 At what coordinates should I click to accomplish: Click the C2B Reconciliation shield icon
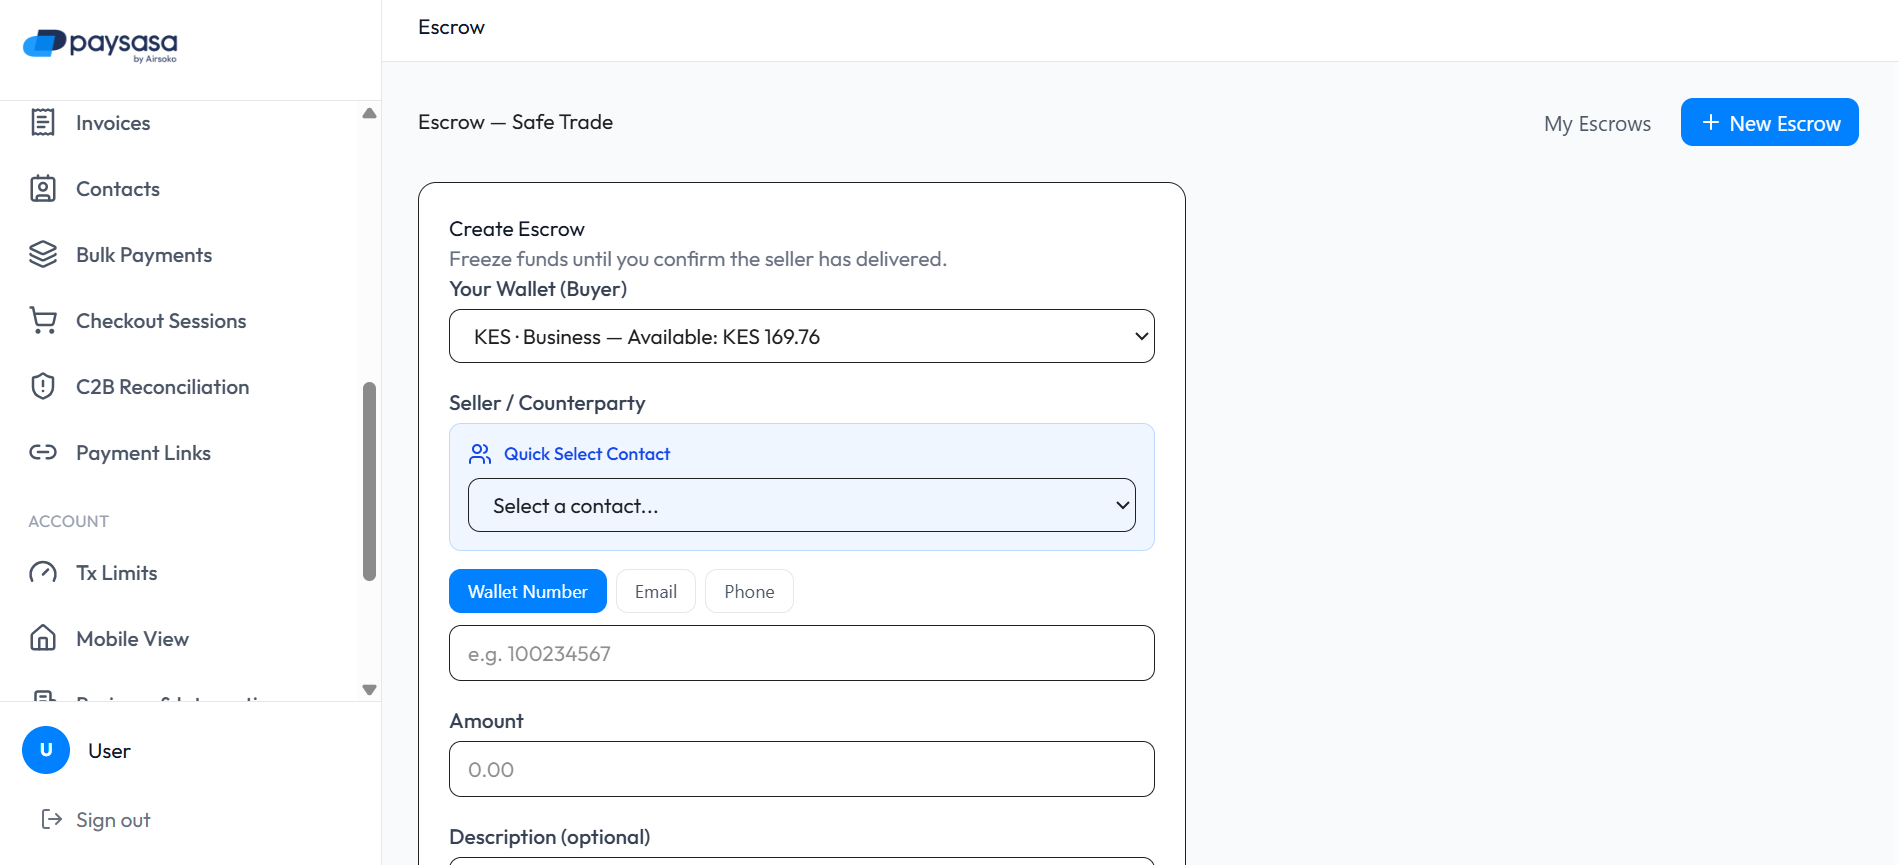tap(43, 386)
